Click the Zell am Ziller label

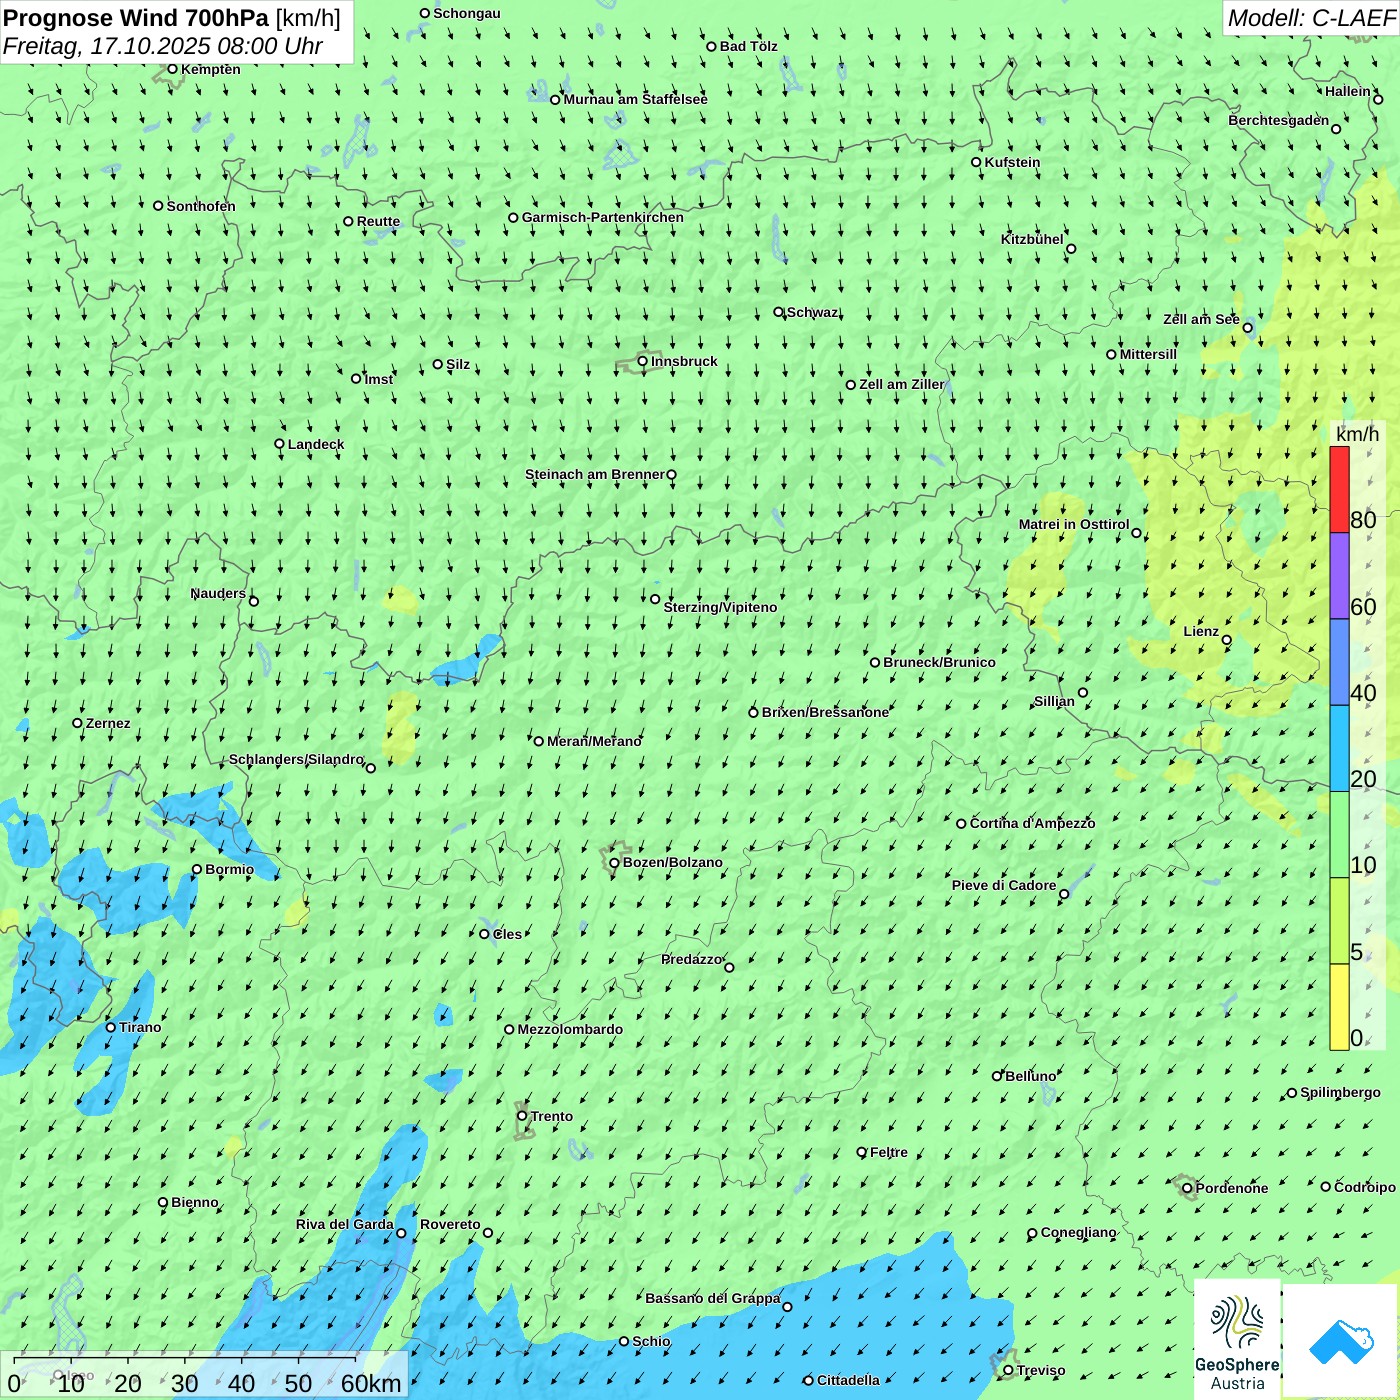(901, 384)
